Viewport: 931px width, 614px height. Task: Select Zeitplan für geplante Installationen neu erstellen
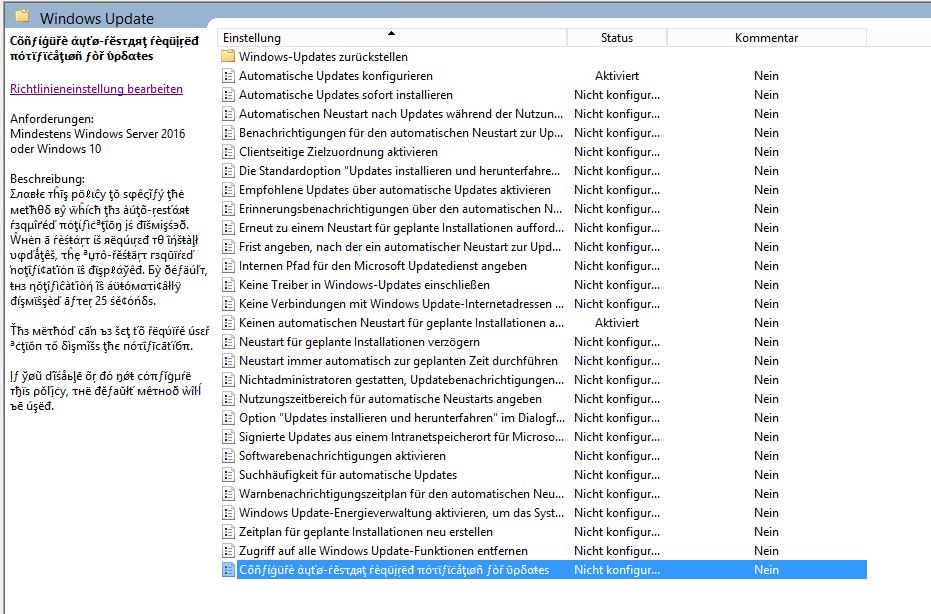366,532
